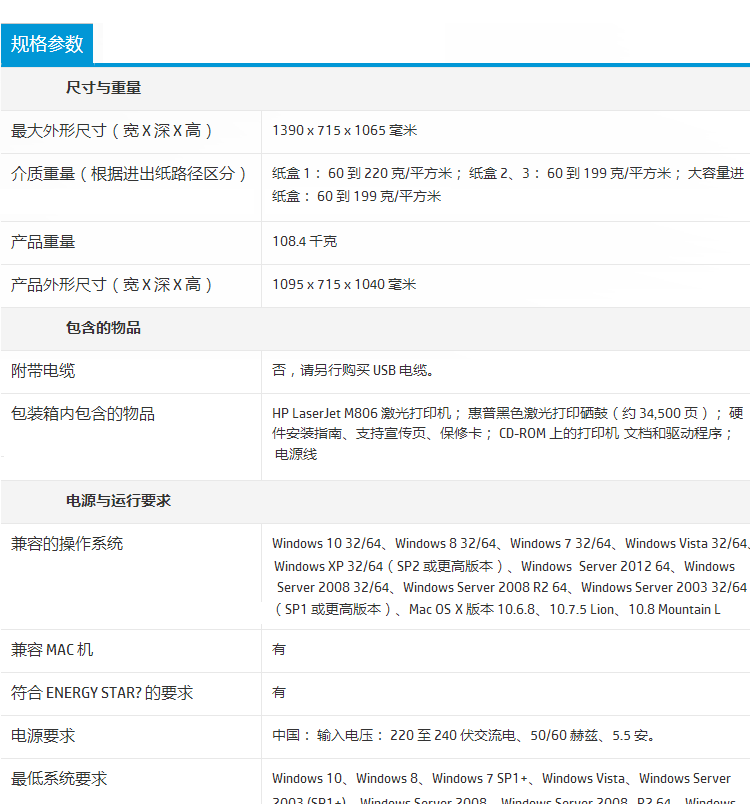Click the 最大外形尺寸（宽 X 深 X 高） label
Viewport: 750px width, 804px height.
pos(112,131)
